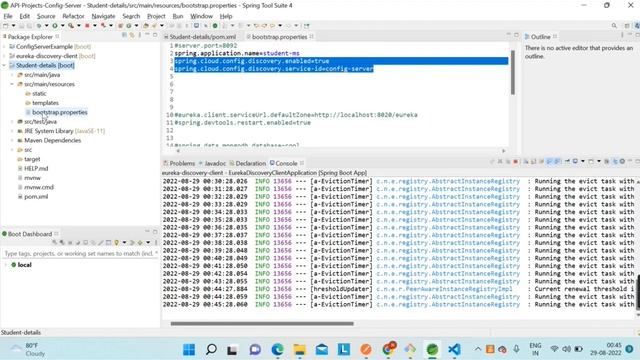
Task: Toggle the filter box icon in Boot Dashboard toolbar
Action: pyautogui.click(x=108, y=242)
